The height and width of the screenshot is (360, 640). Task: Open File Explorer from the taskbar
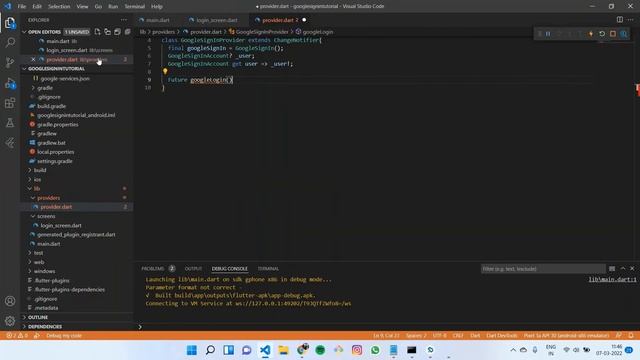coord(283,350)
